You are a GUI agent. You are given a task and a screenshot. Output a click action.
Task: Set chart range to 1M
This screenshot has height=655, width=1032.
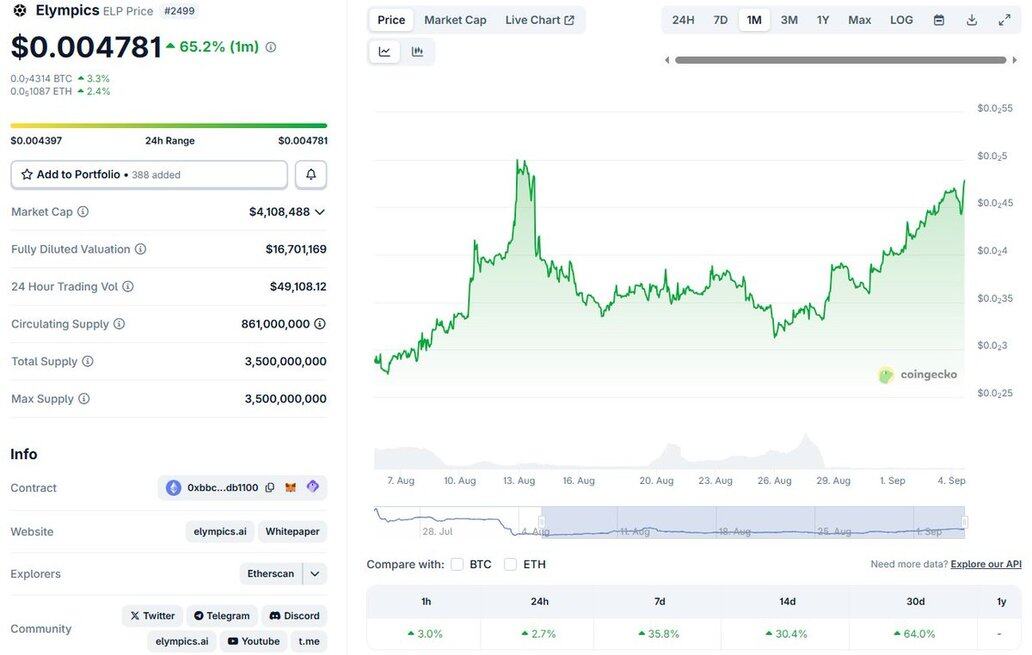[754, 20]
